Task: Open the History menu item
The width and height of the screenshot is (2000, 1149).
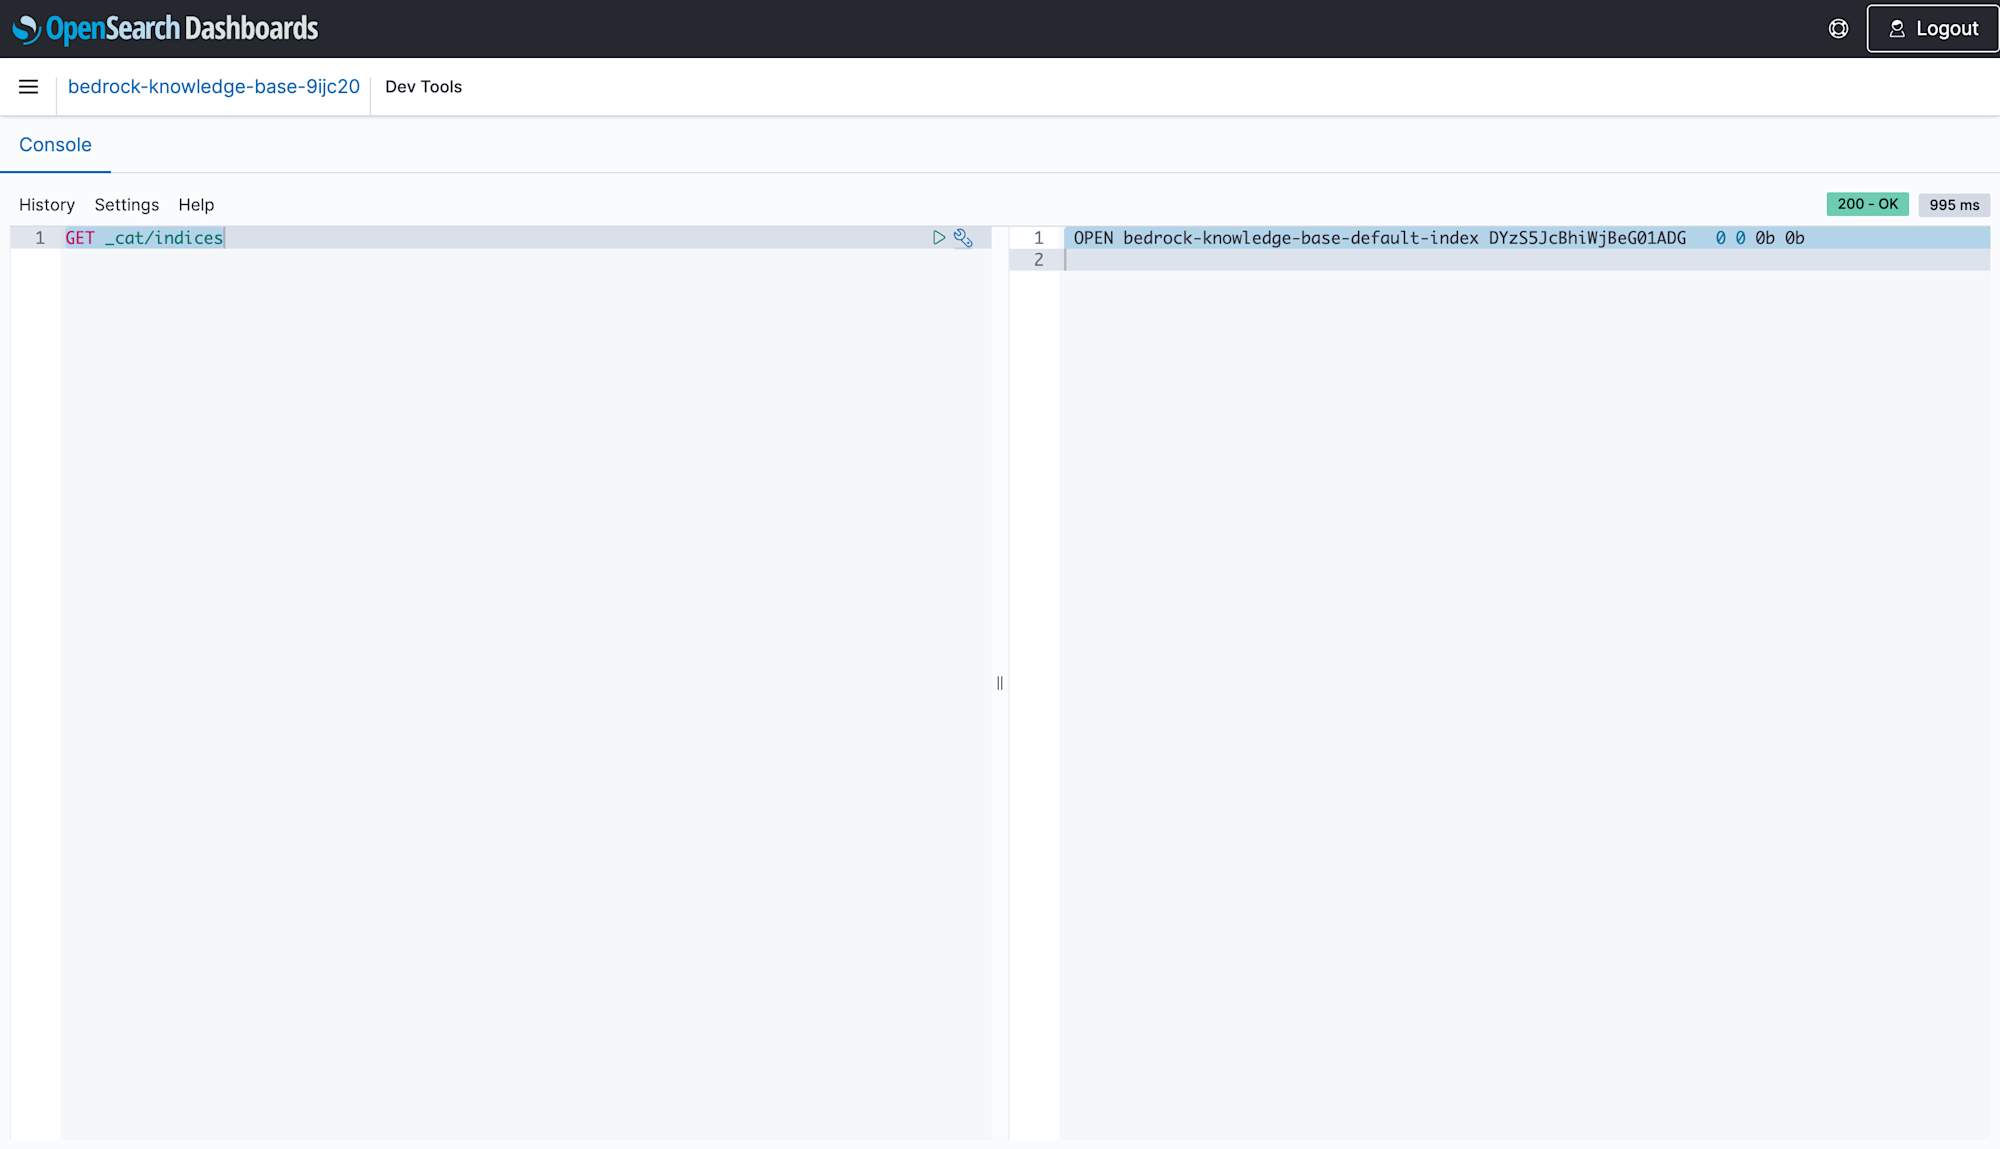Action: point(47,205)
